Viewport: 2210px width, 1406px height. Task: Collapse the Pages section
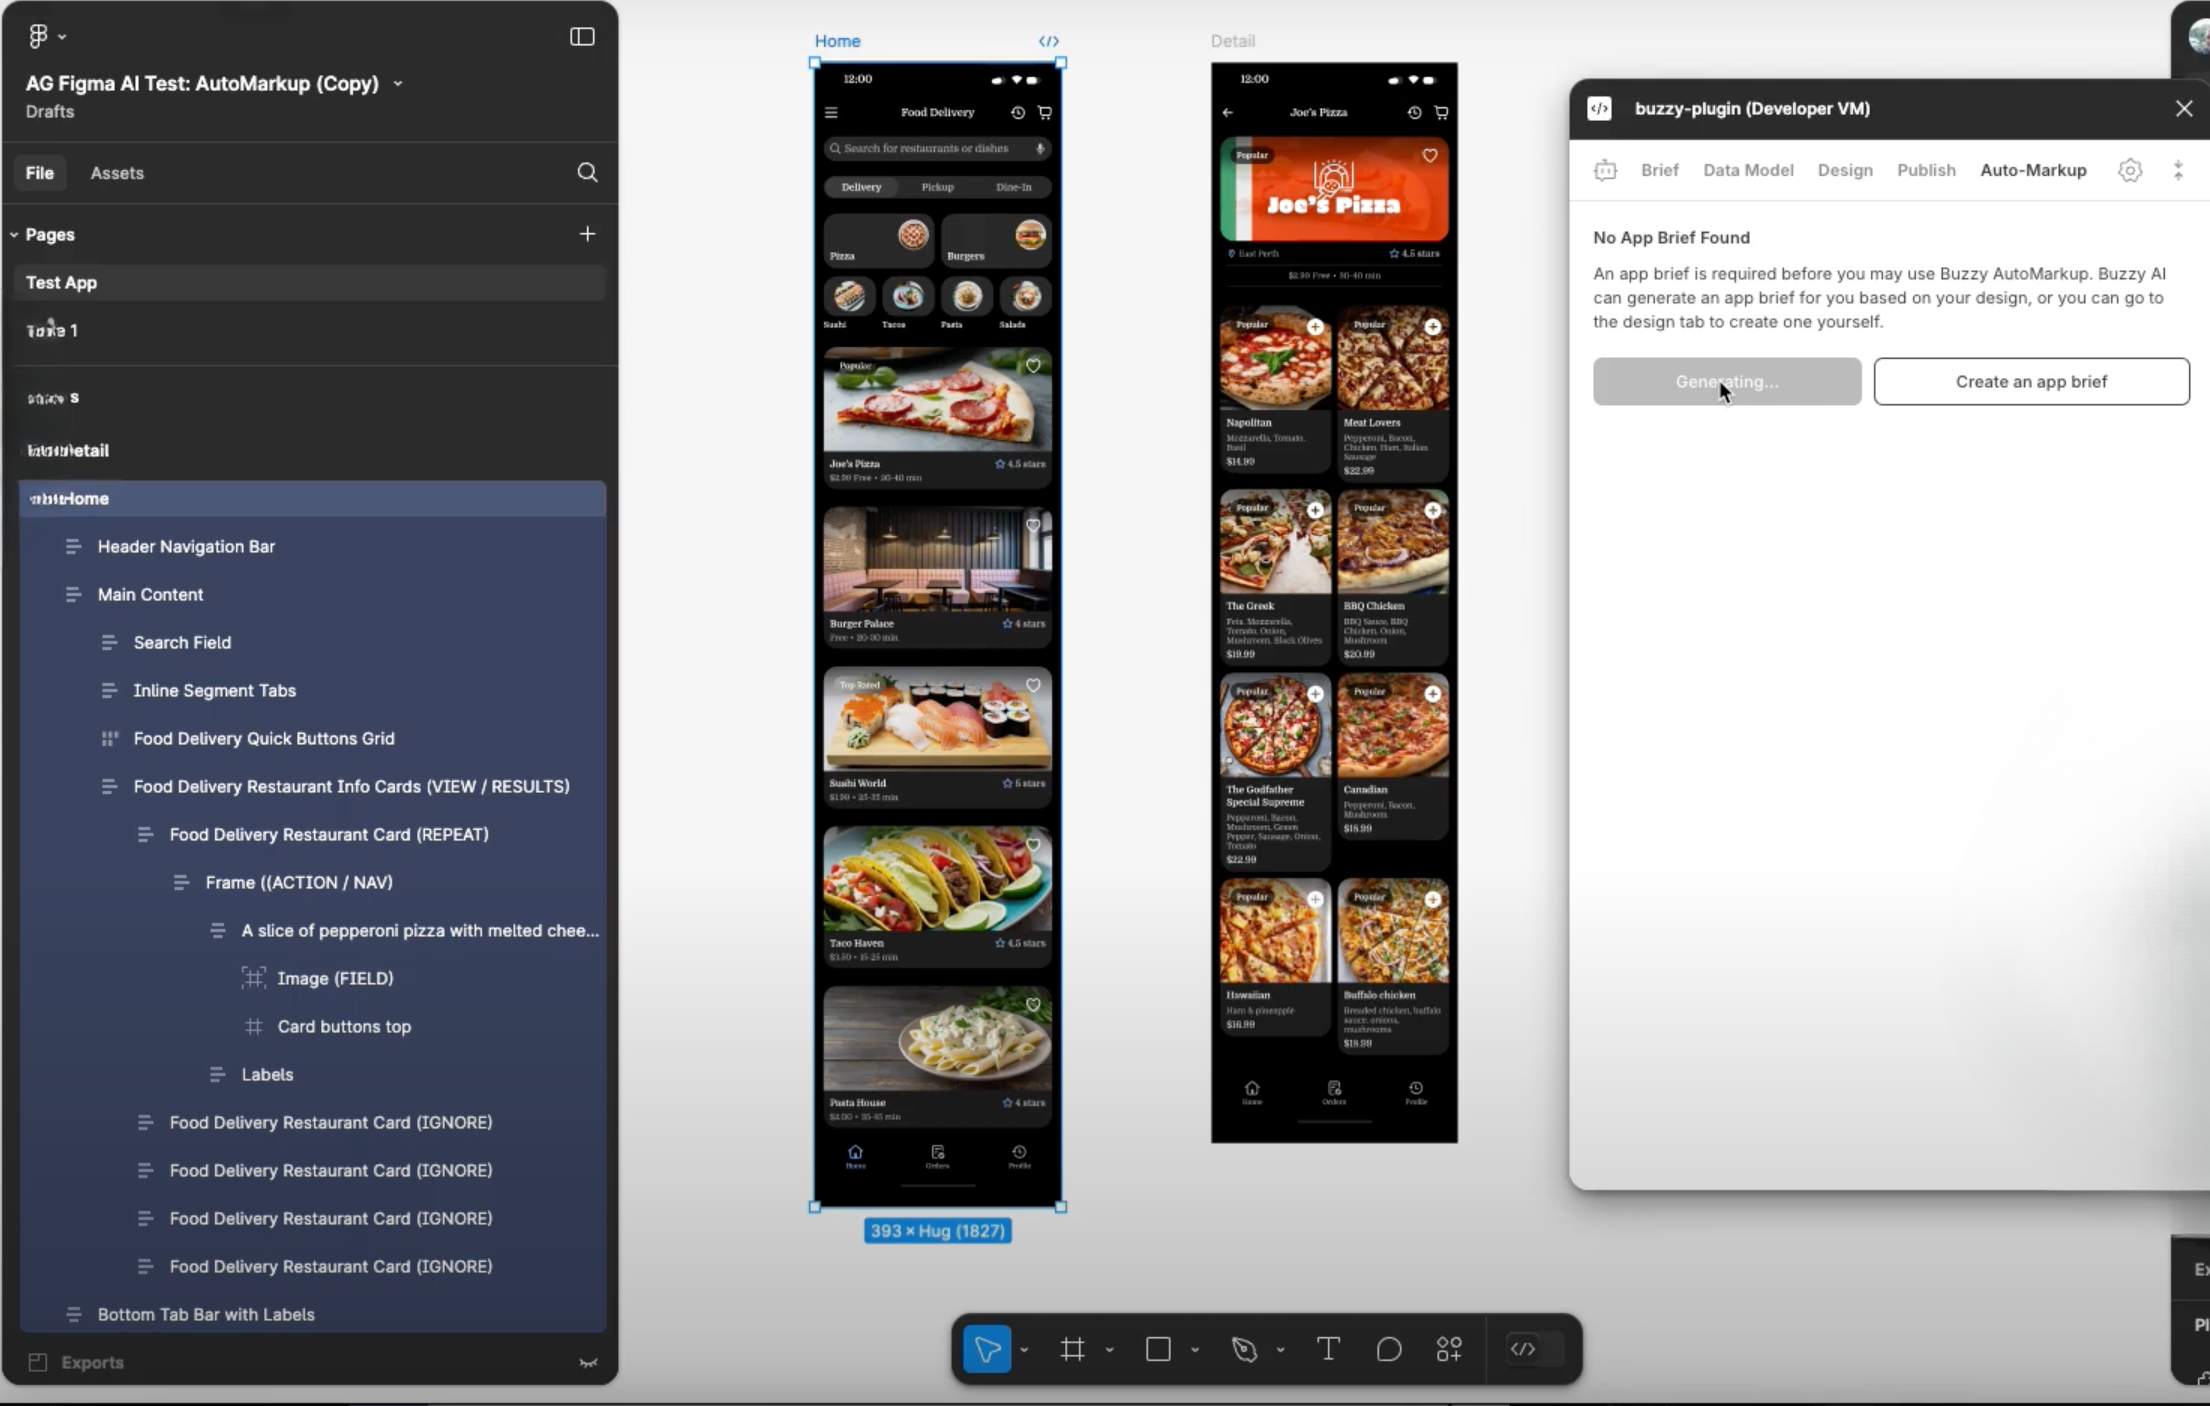(x=14, y=235)
